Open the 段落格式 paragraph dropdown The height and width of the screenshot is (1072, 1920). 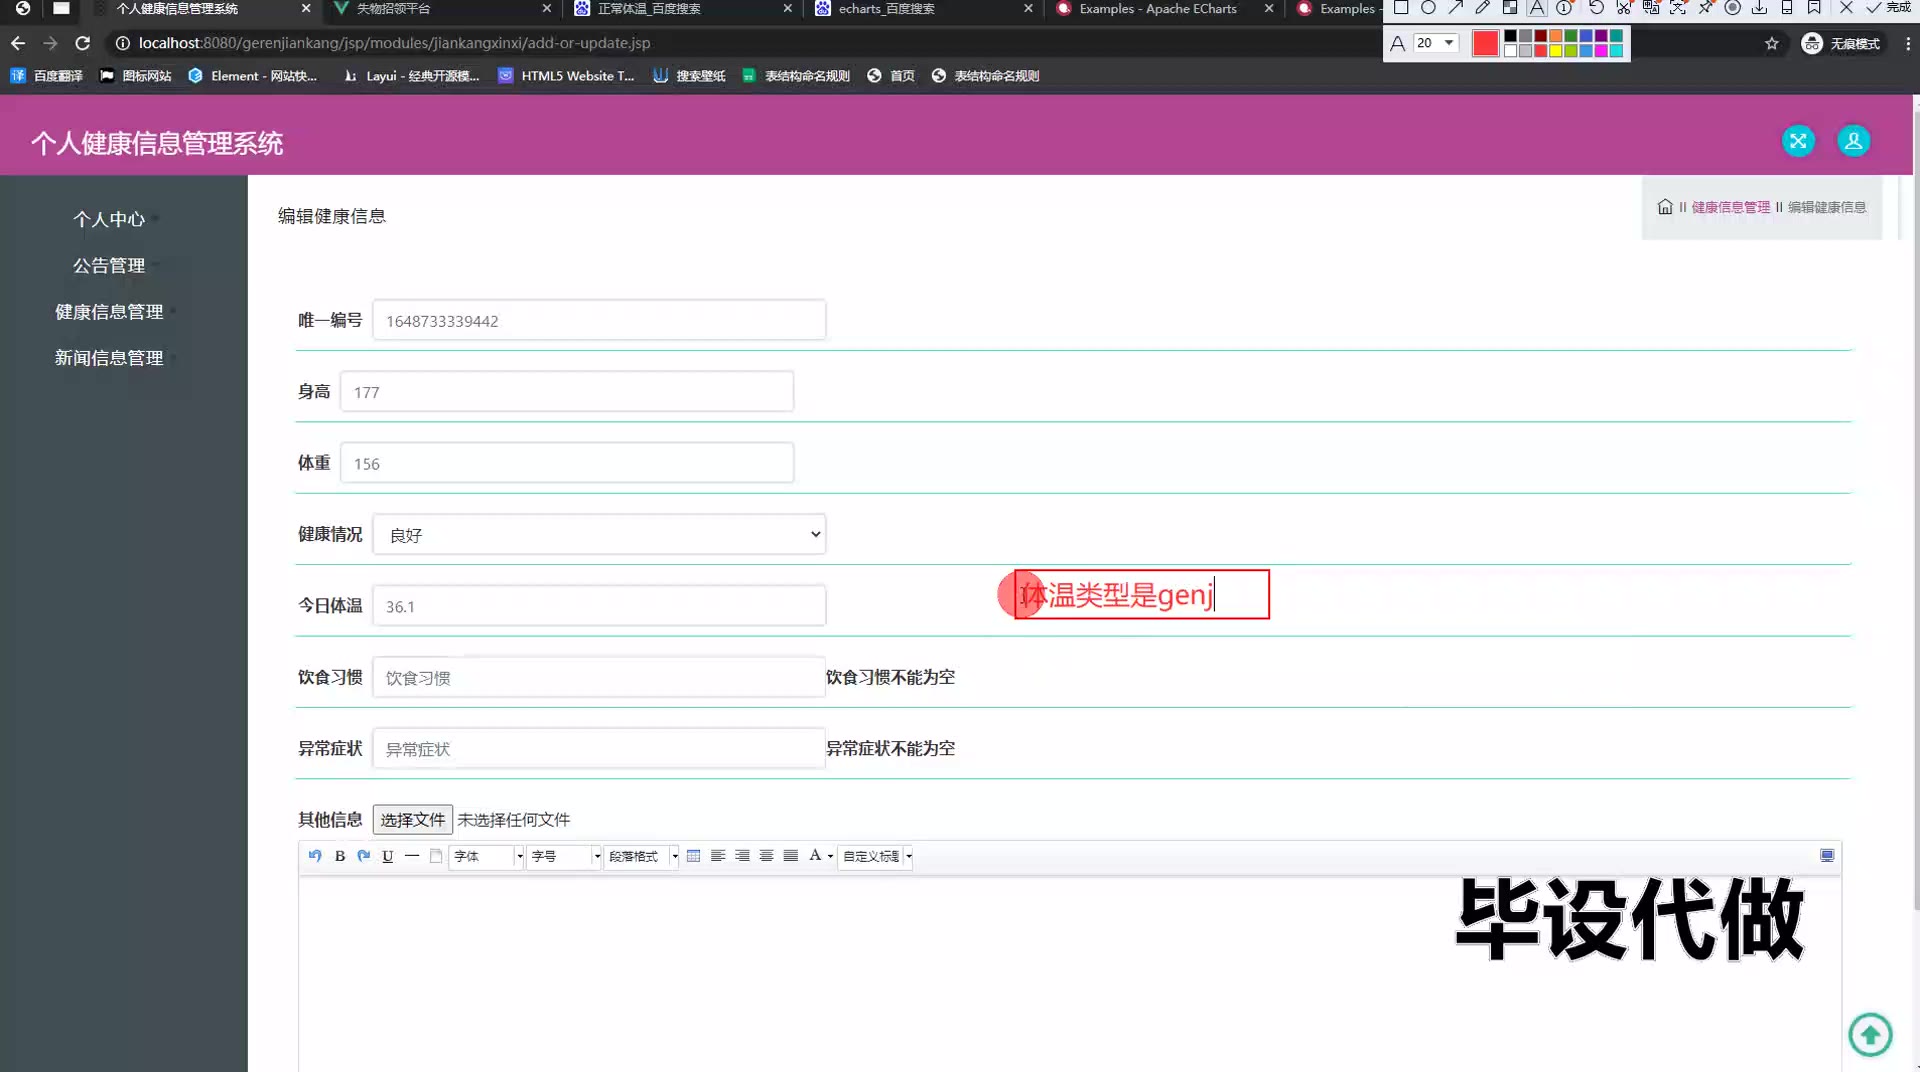(x=642, y=856)
